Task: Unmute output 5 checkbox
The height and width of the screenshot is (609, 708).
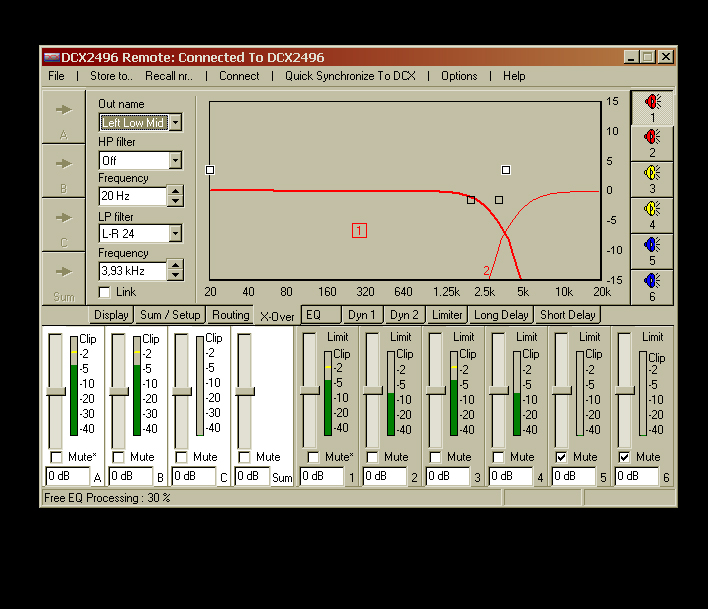Action: pyautogui.click(x=561, y=457)
